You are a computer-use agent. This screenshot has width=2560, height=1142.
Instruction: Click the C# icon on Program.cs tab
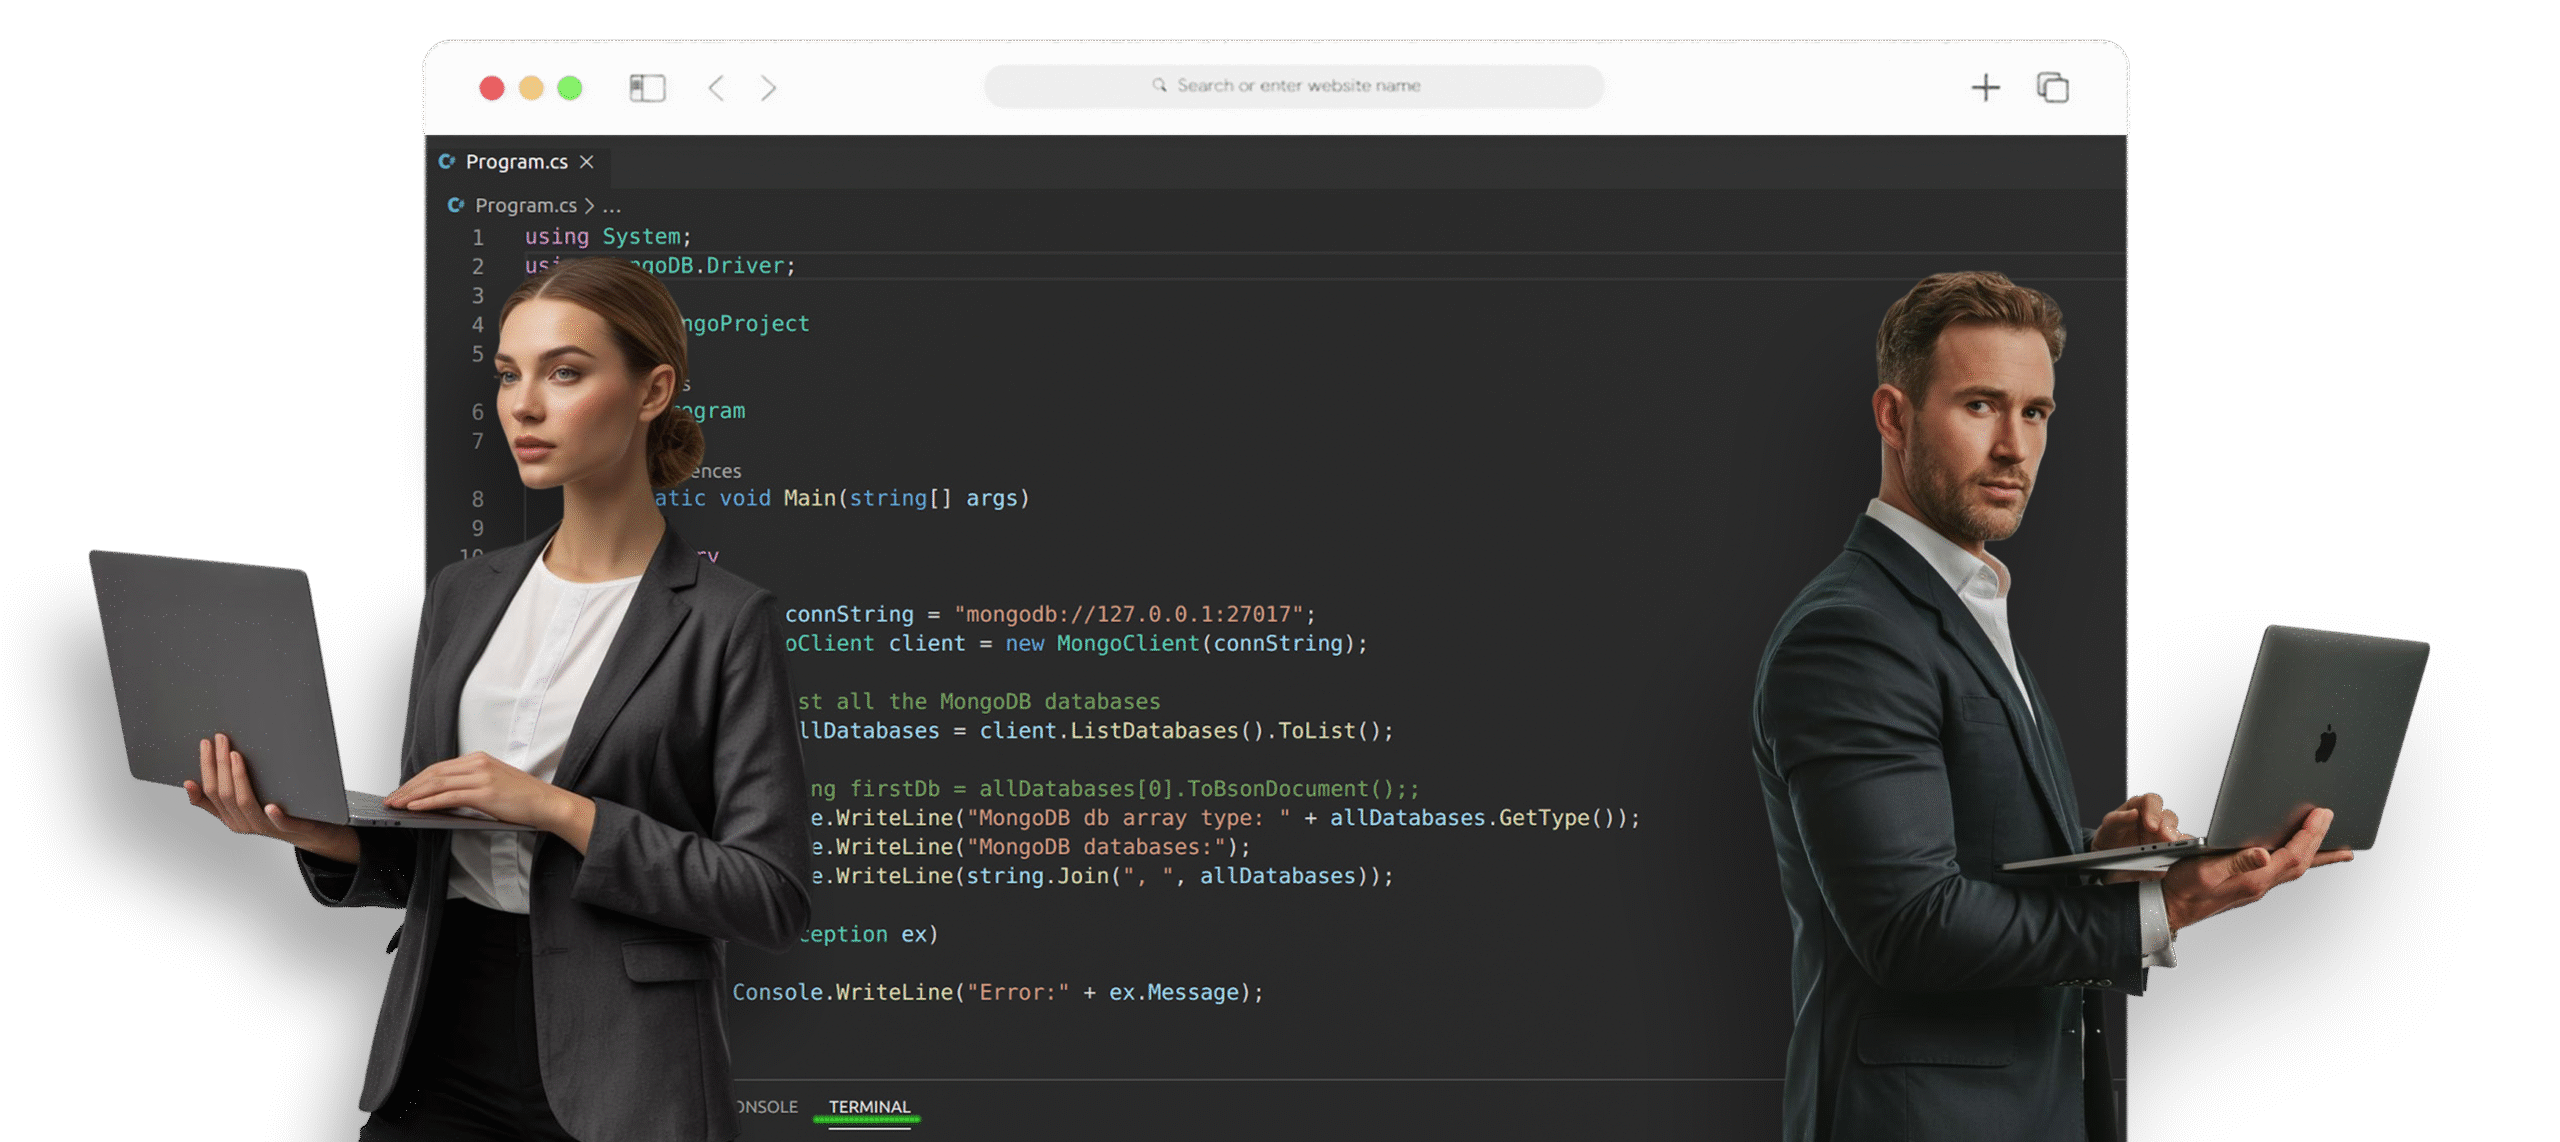pyautogui.click(x=447, y=161)
